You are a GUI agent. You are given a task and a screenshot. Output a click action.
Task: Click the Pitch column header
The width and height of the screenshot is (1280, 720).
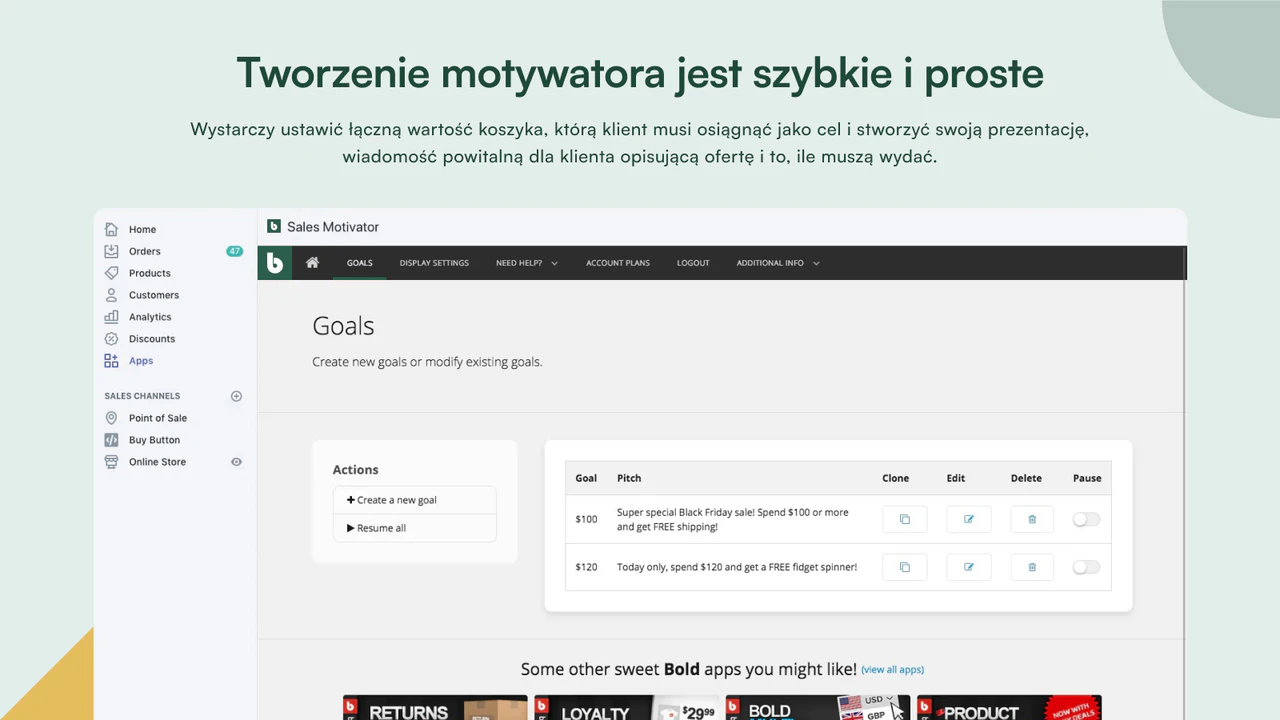[629, 478]
